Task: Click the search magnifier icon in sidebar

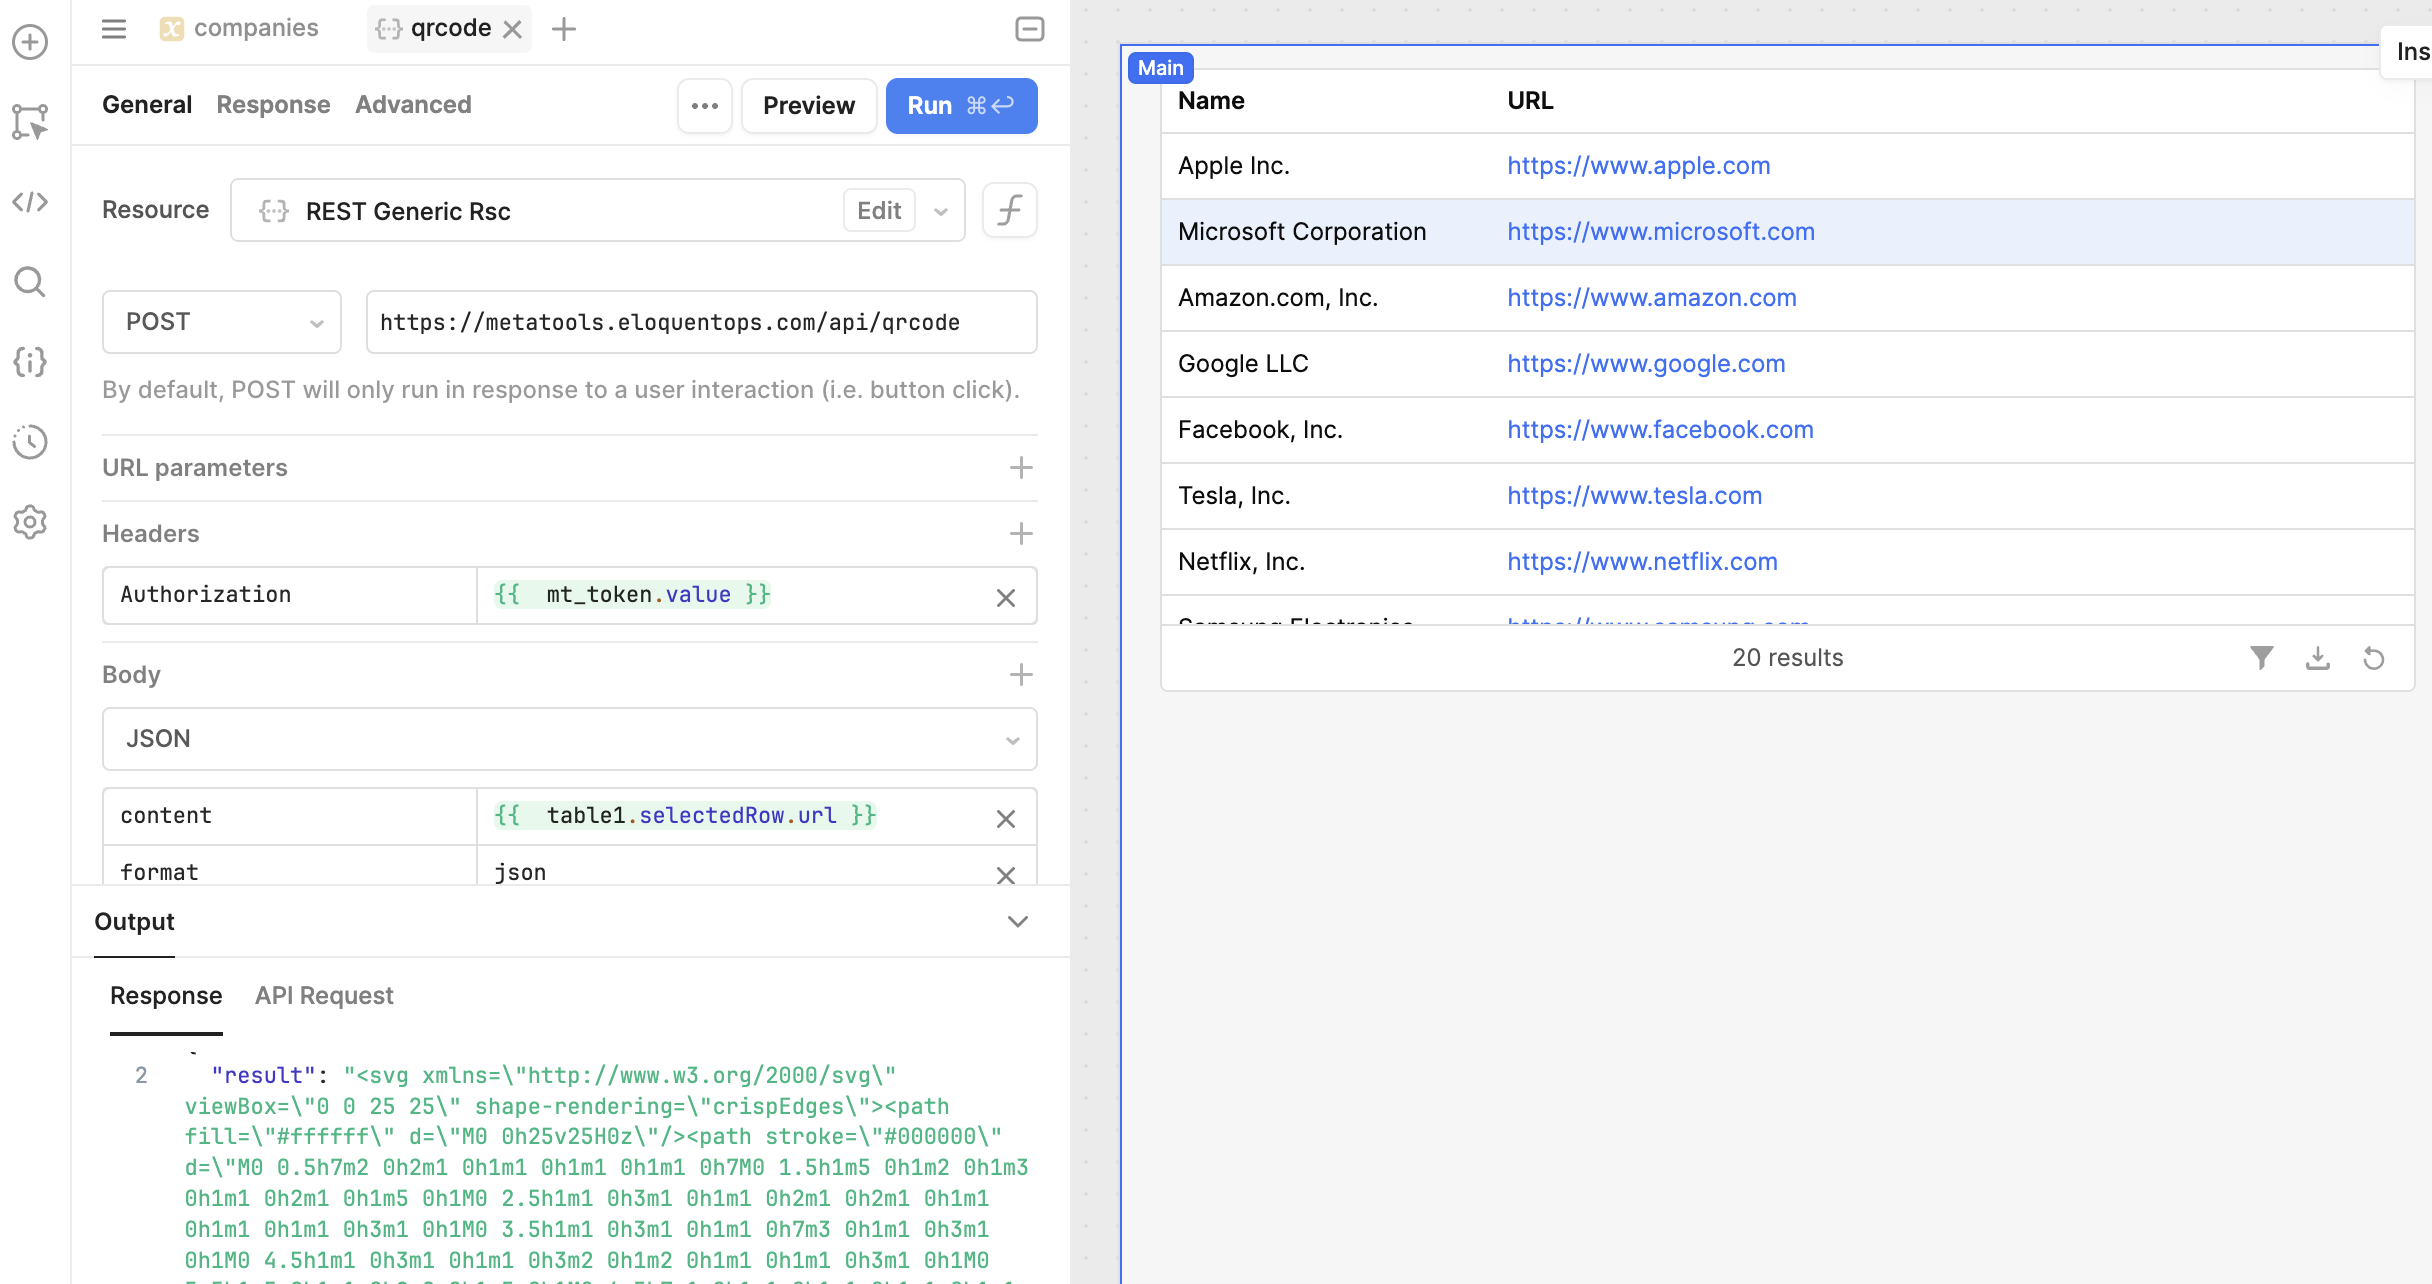Action: pos(30,282)
